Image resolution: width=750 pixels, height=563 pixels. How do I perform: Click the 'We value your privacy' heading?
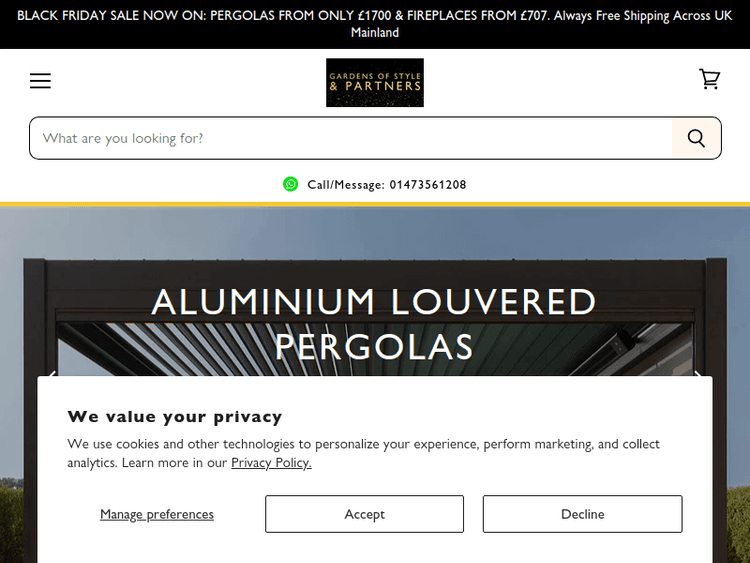[175, 417]
